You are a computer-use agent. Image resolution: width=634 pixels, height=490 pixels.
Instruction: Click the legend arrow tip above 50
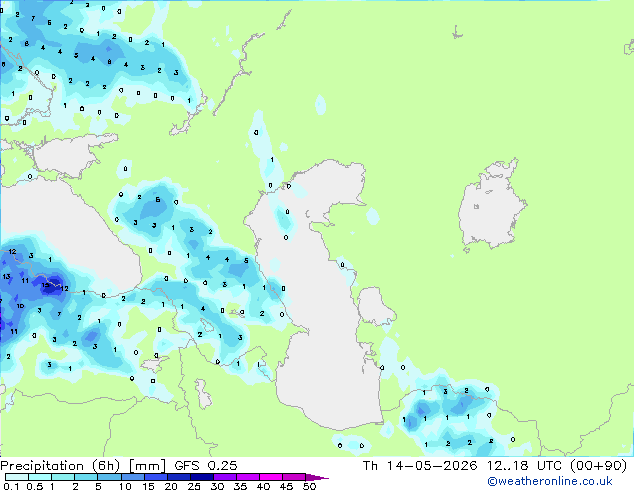318,477
